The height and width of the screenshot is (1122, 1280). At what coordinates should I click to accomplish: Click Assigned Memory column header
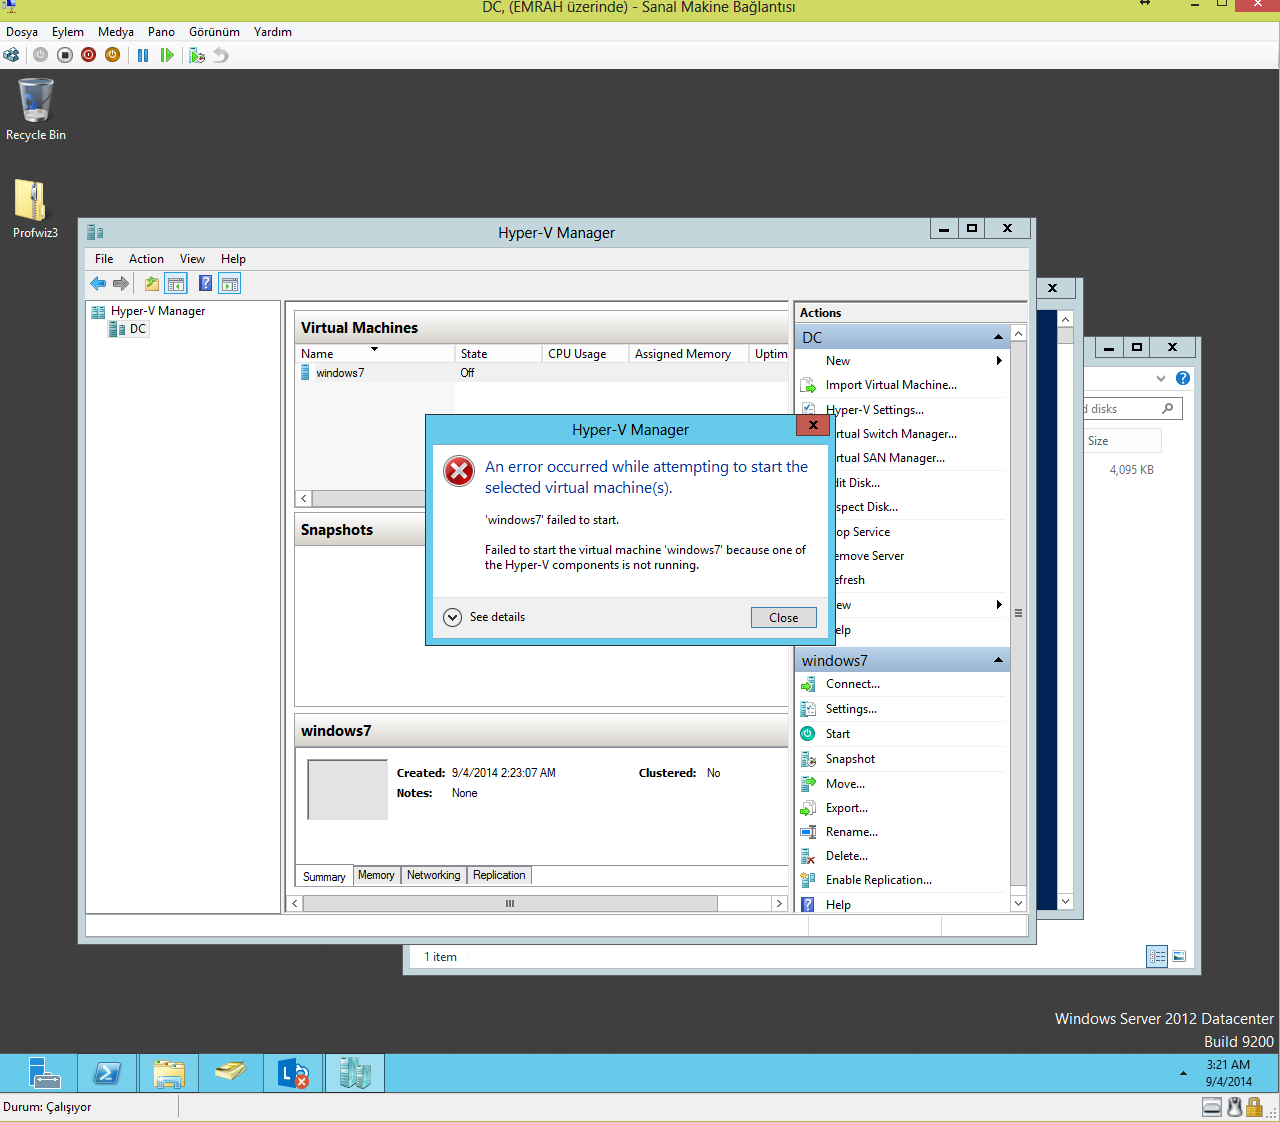click(x=688, y=354)
